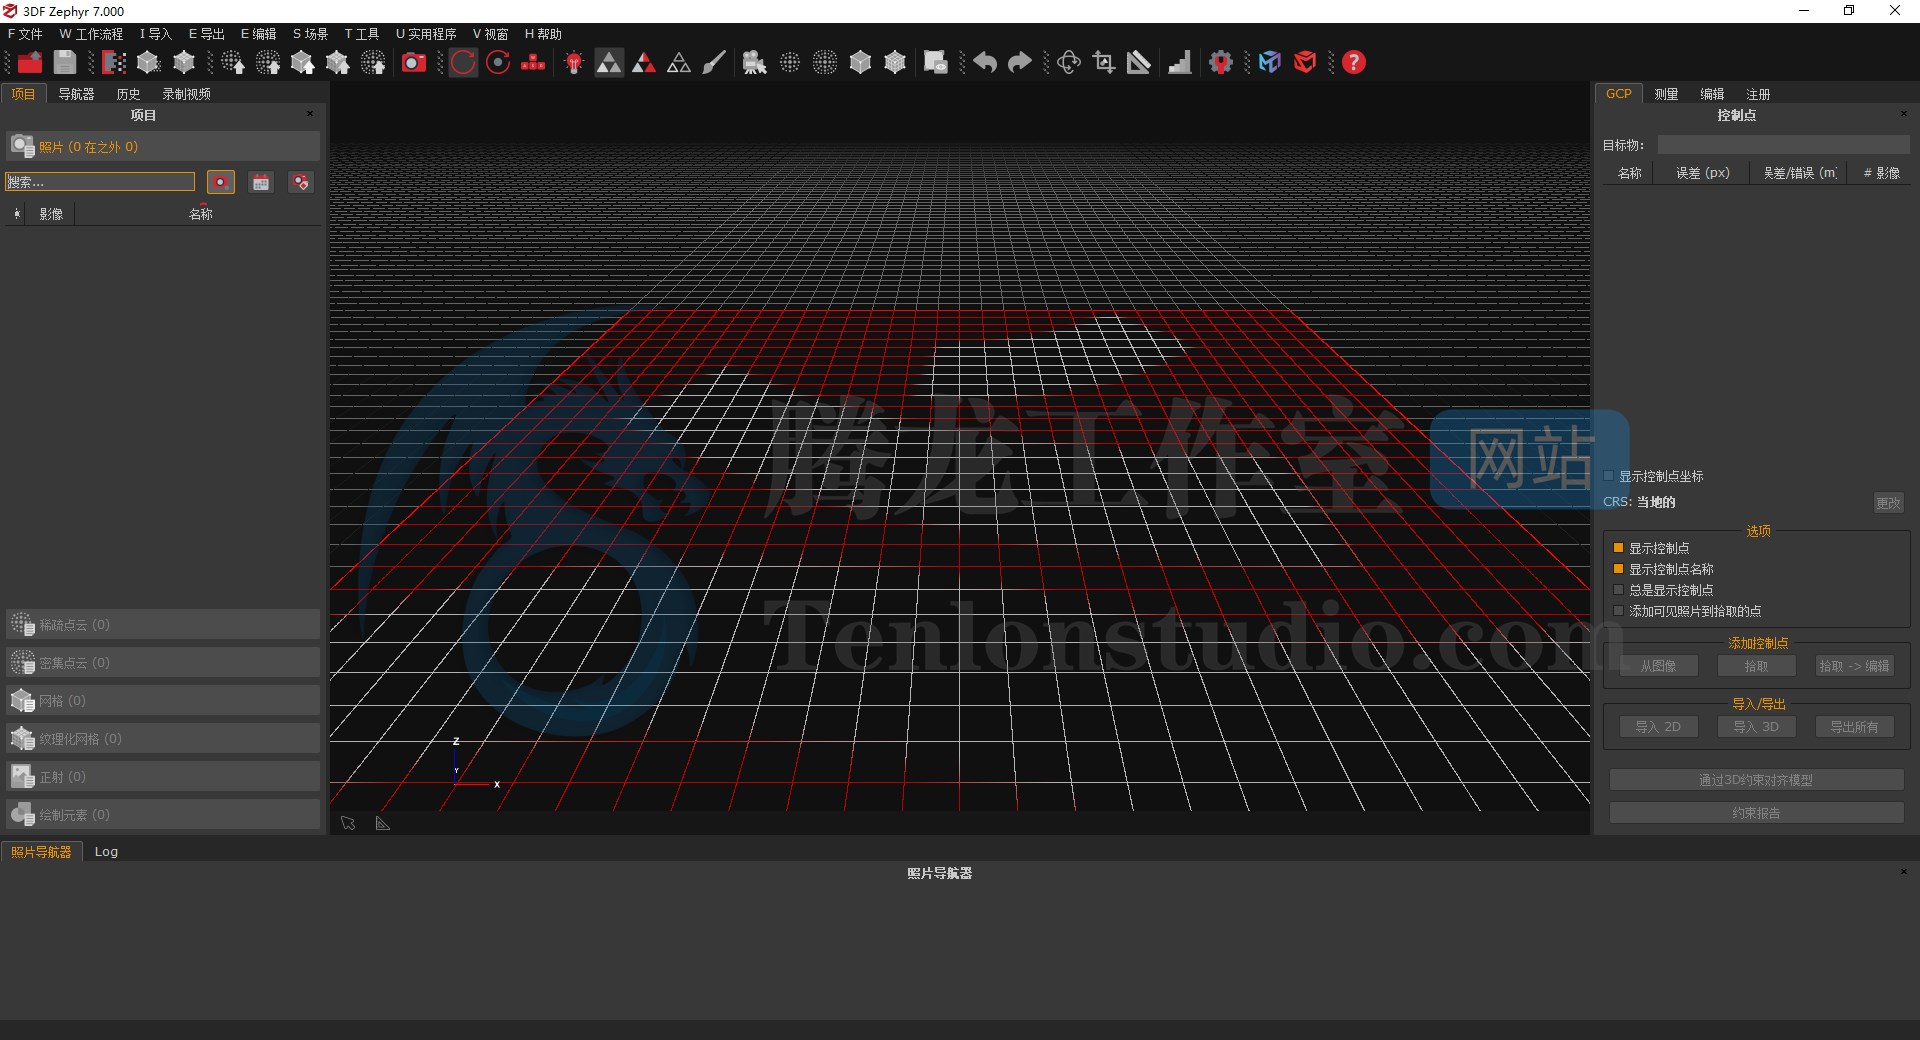Switch to the Log tab
The height and width of the screenshot is (1040, 1920).
(x=106, y=852)
